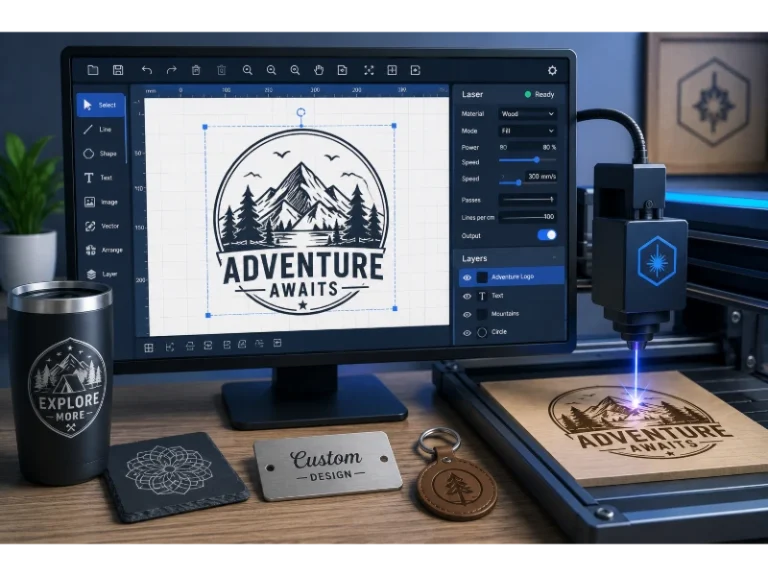Hide the Mountains layer via its eye icon
The image size is (768, 576).
[x=467, y=314]
